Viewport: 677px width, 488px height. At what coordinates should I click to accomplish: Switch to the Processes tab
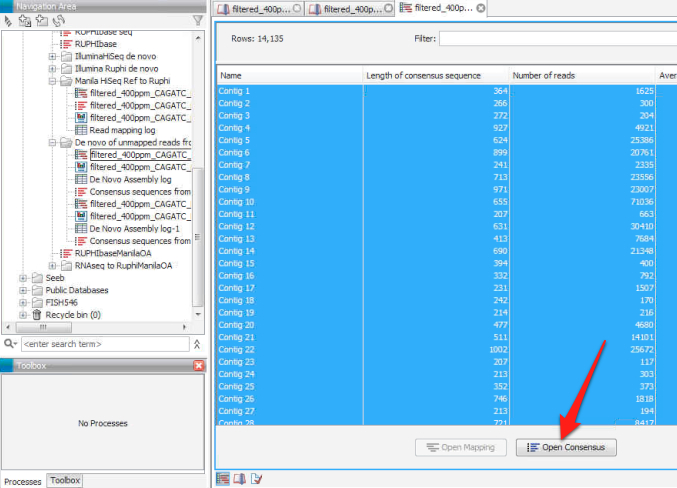tap(23, 481)
